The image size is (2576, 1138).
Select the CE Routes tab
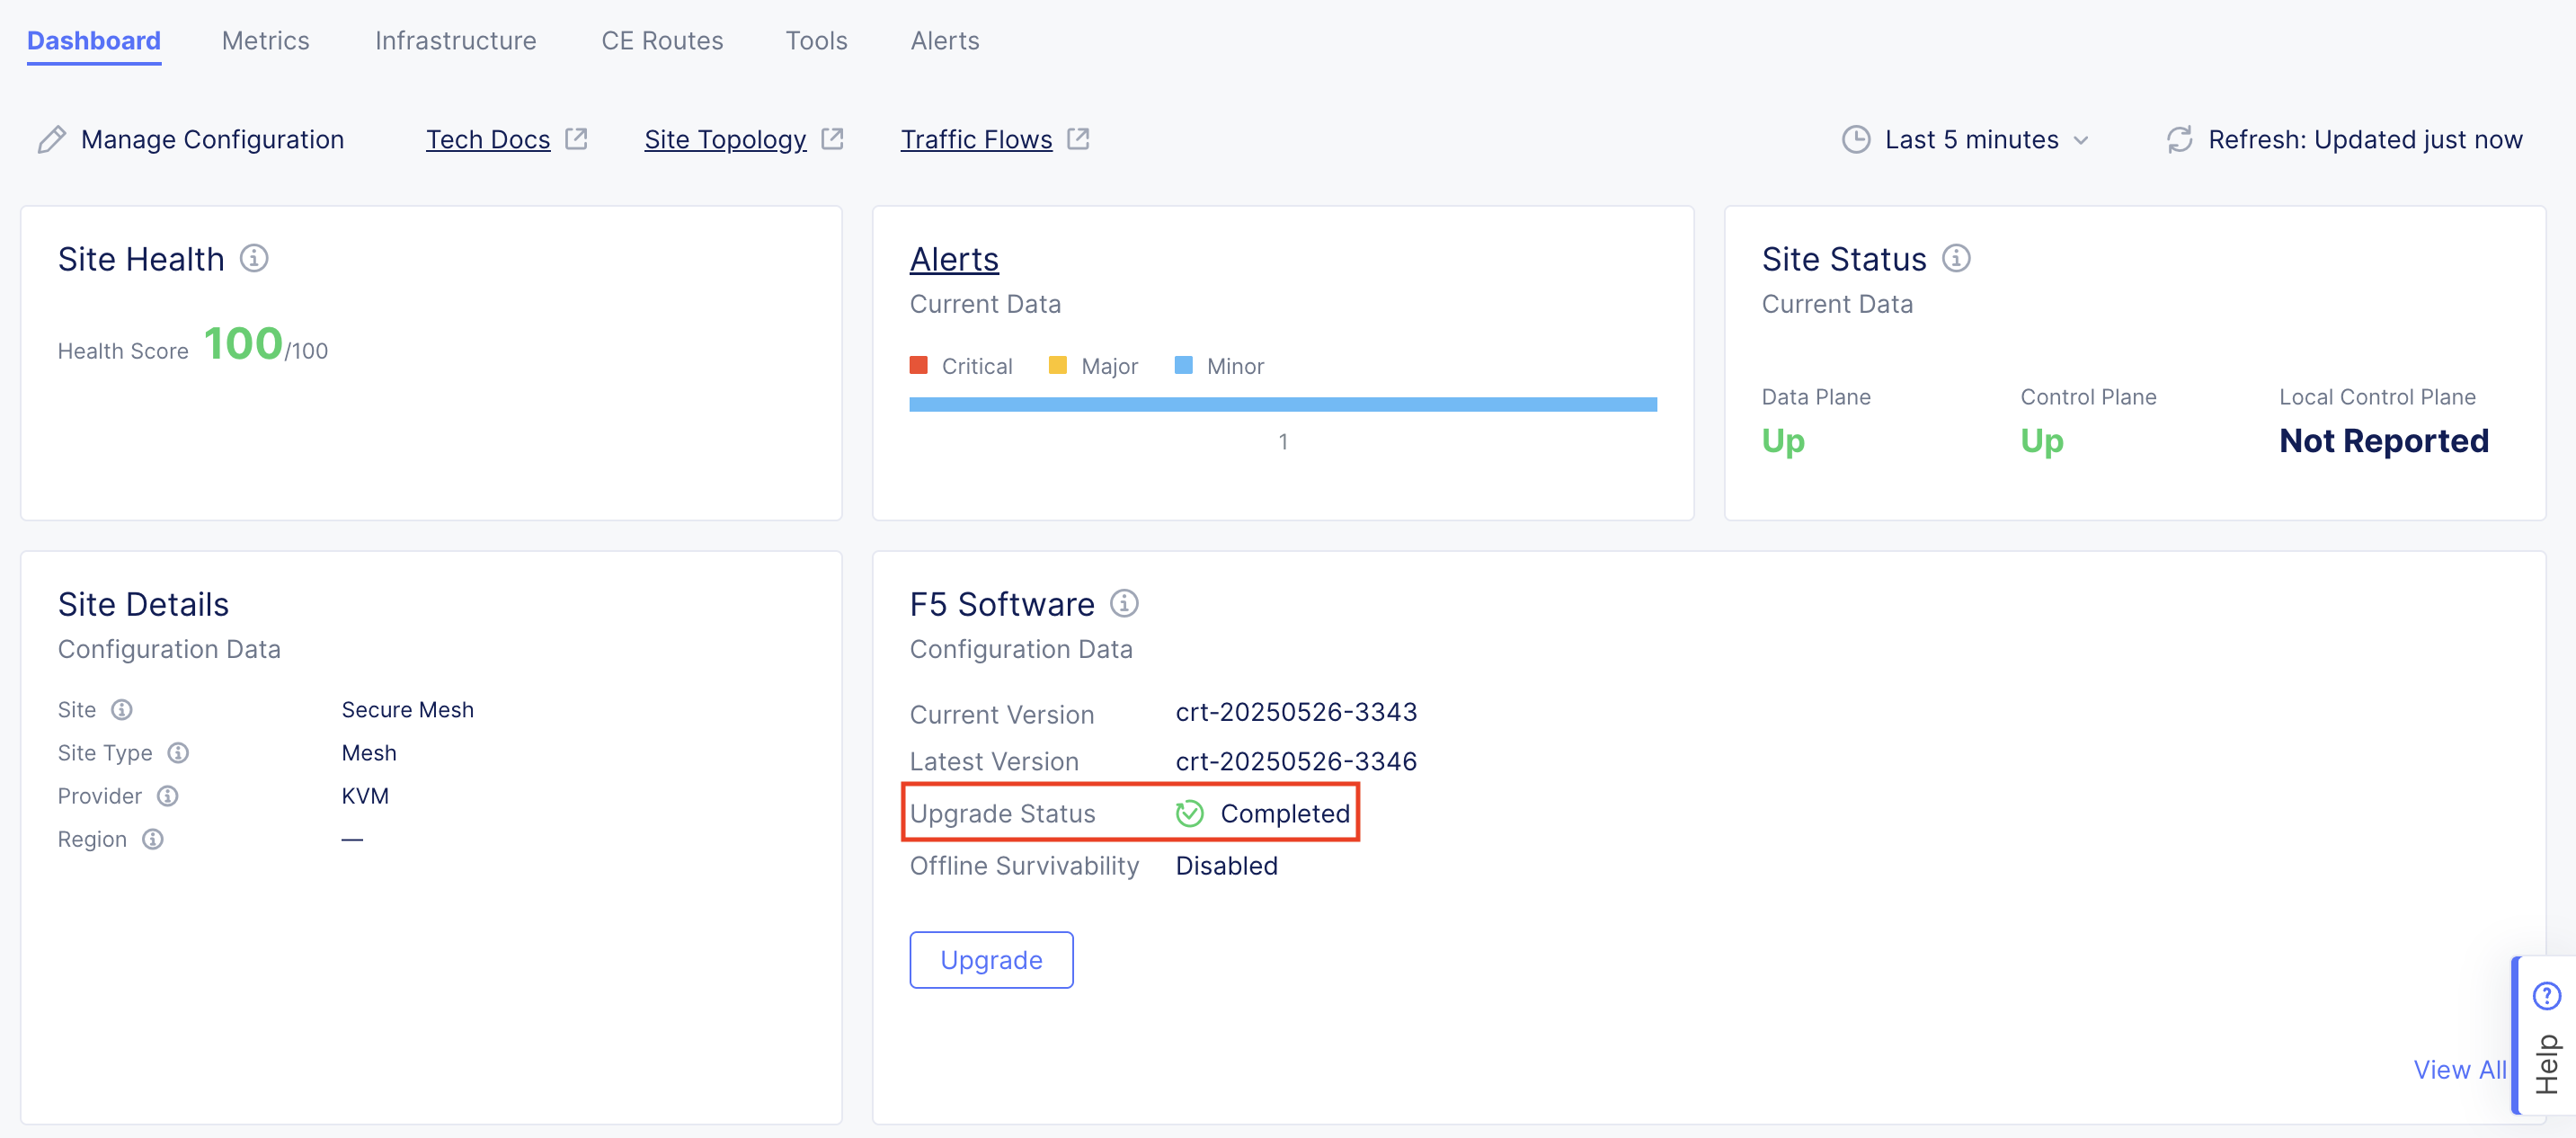661,40
